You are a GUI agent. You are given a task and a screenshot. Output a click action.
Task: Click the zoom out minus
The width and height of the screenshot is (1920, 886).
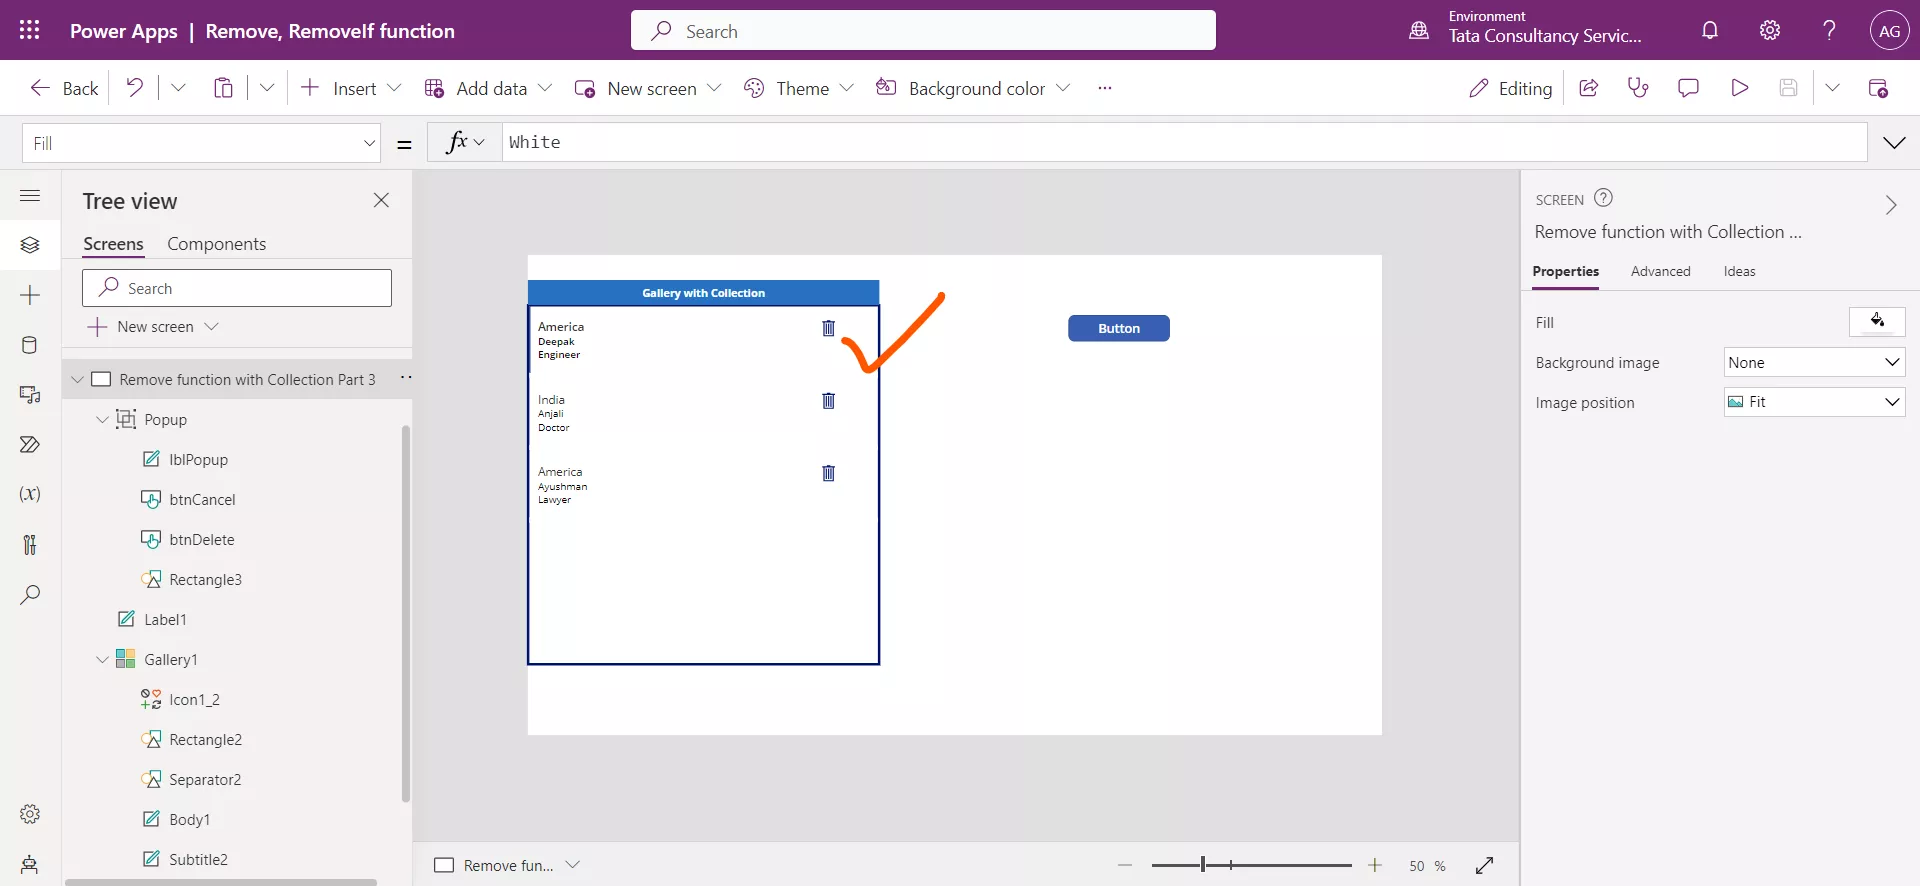tap(1125, 865)
